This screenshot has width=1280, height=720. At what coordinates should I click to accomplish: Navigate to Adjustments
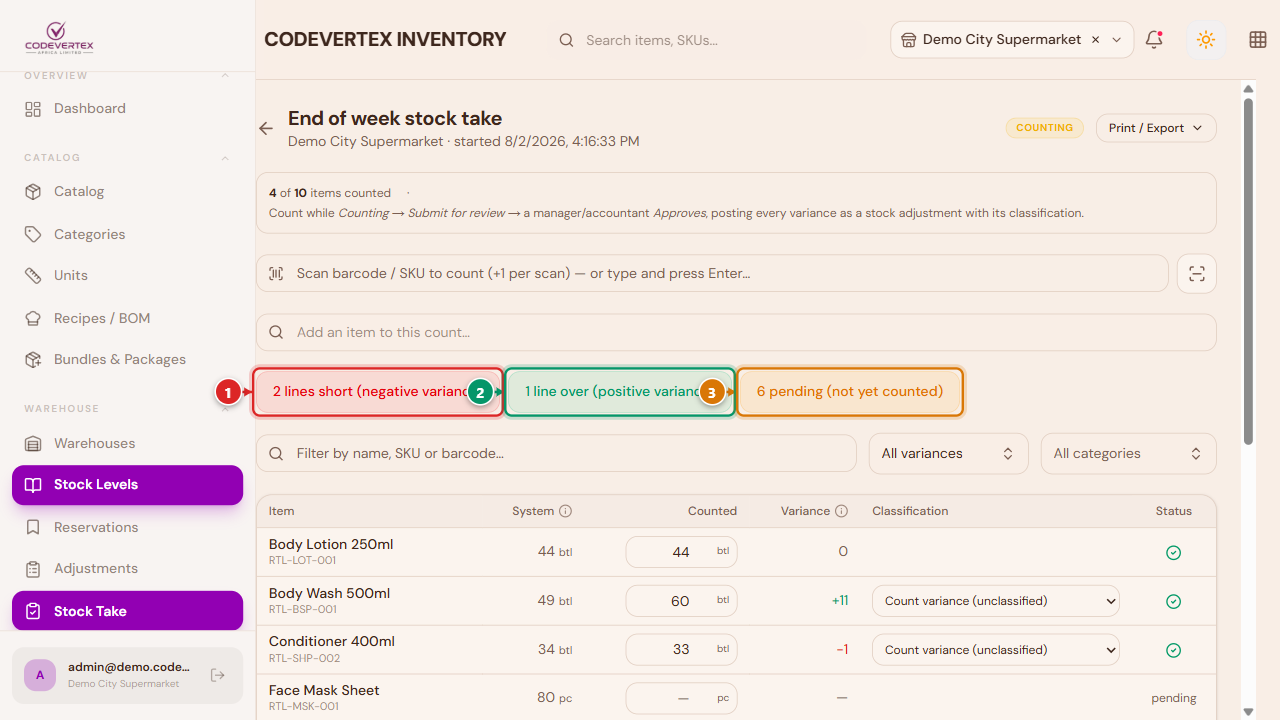[127, 569]
